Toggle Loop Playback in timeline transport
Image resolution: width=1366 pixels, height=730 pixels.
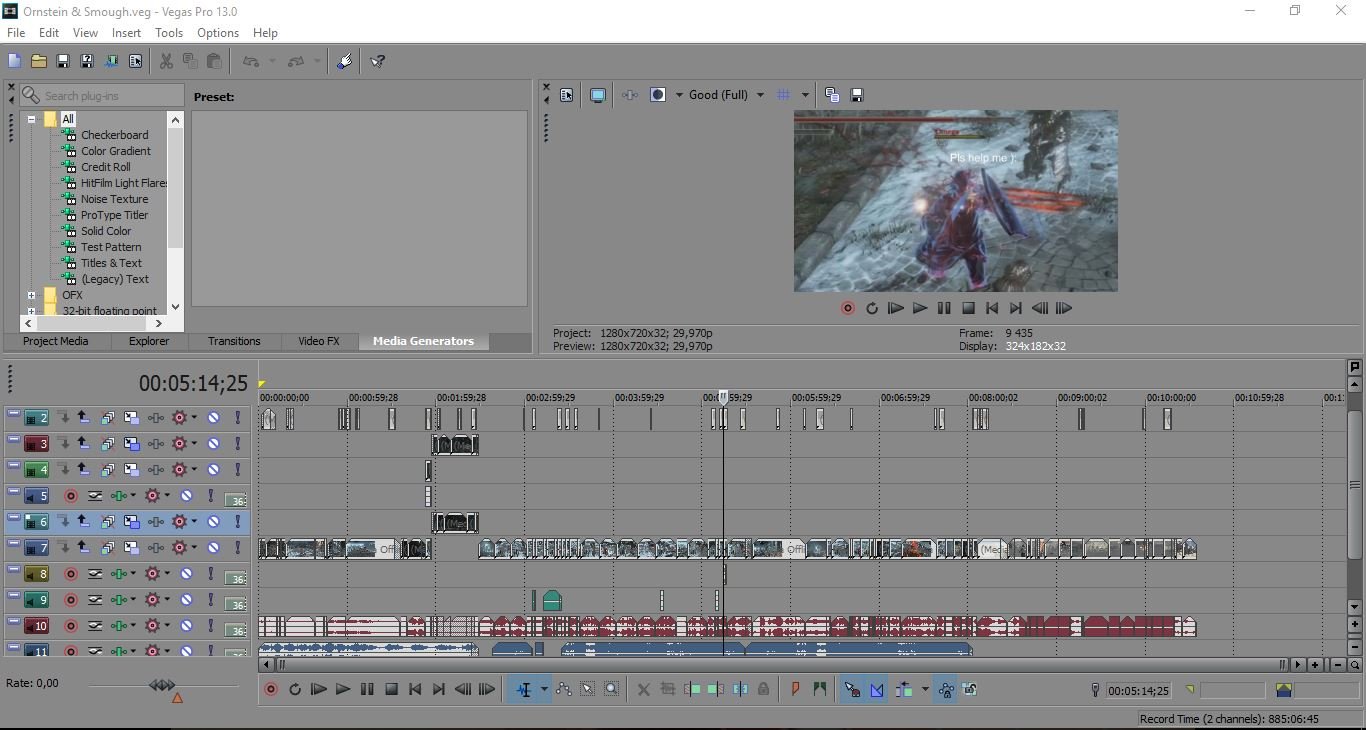coord(295,690)
